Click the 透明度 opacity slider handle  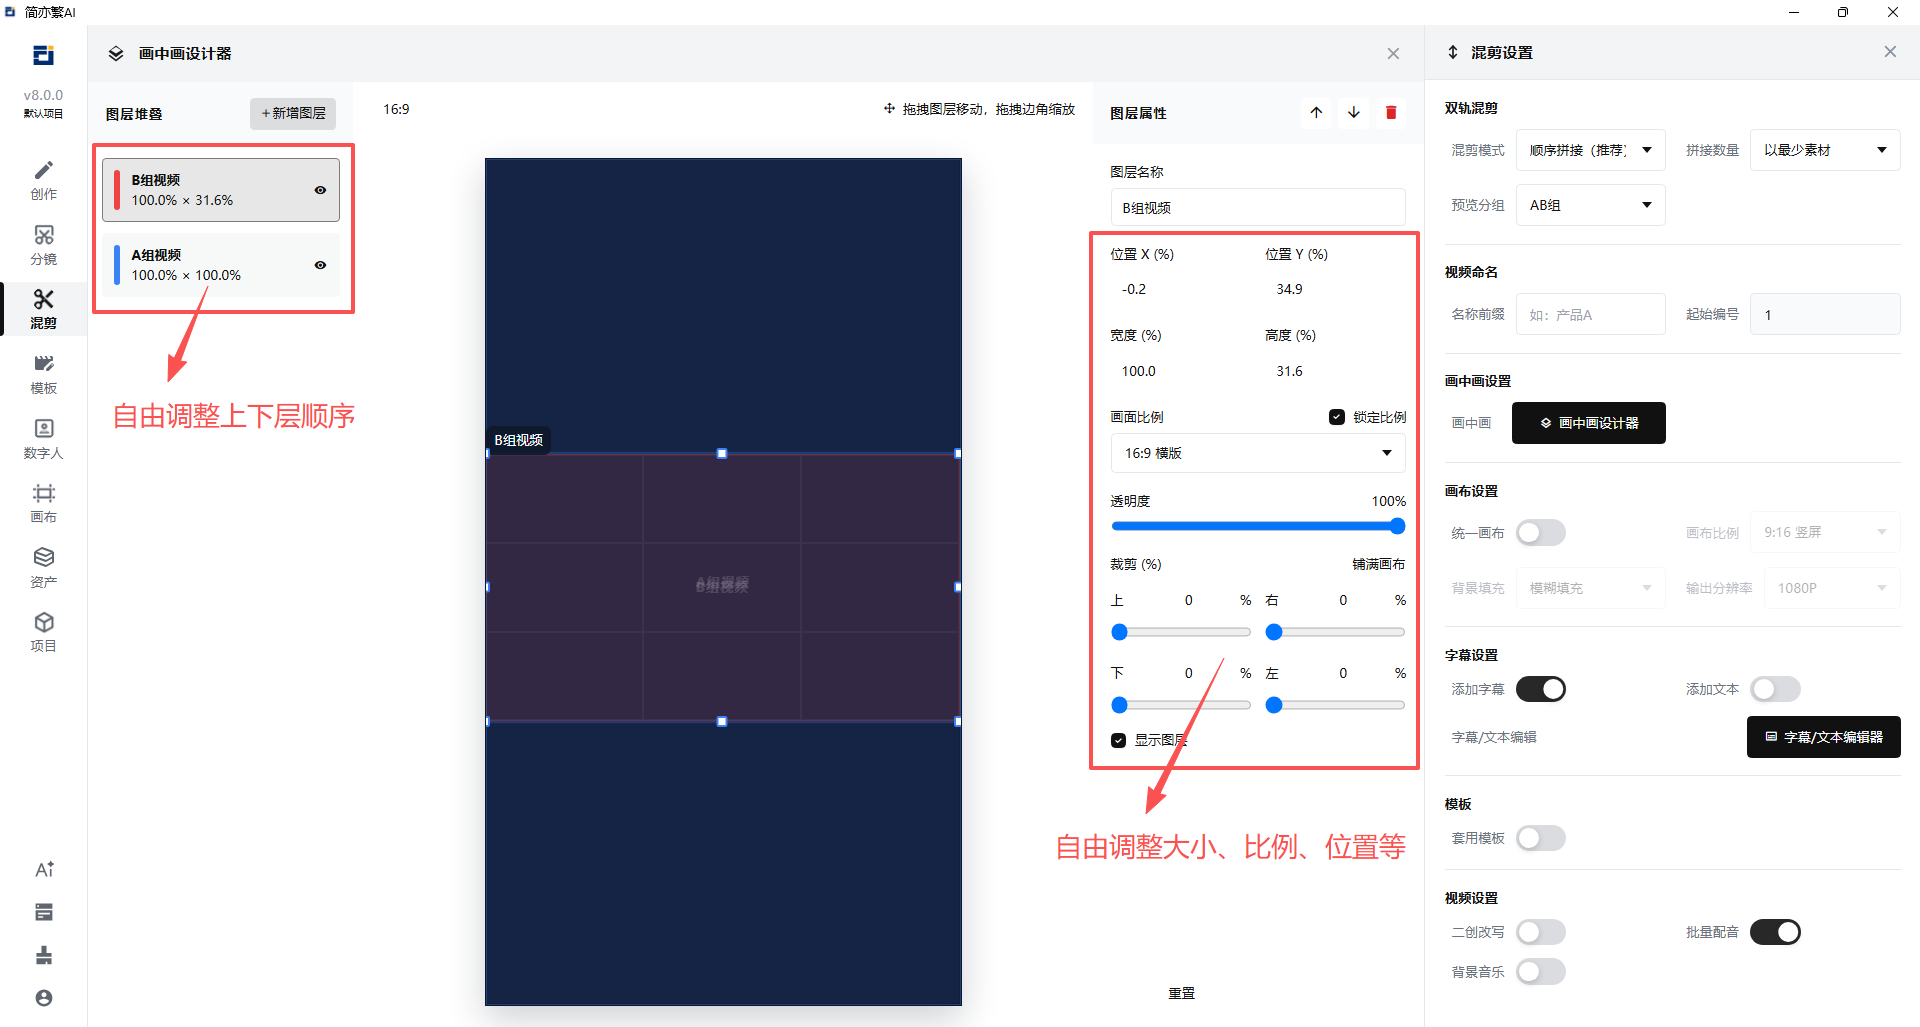point(1397,526)
